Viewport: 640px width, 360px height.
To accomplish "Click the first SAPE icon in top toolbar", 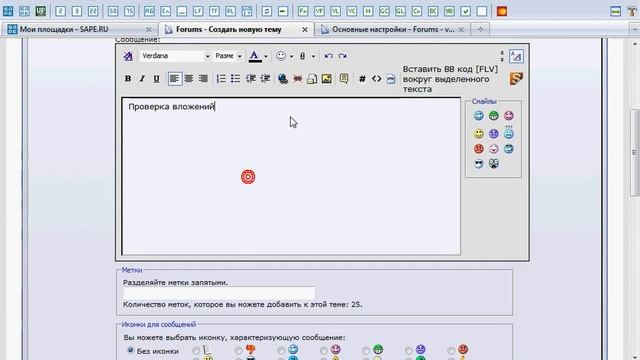I will click(8, 11).
